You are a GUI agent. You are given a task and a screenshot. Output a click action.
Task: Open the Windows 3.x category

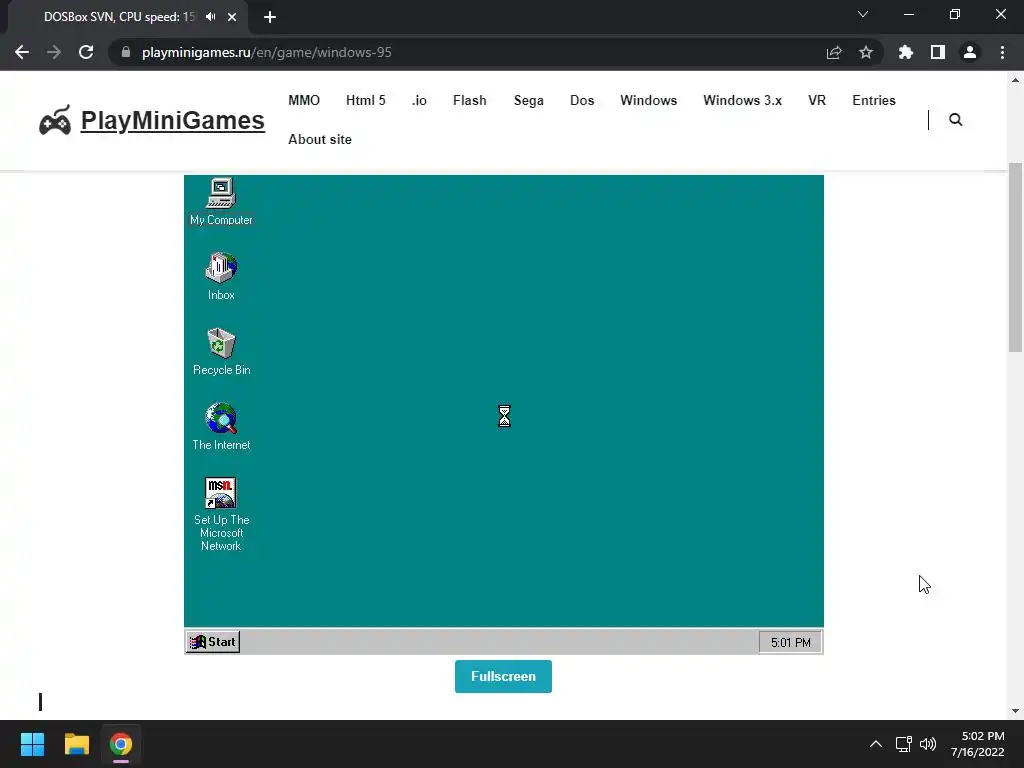743,101
